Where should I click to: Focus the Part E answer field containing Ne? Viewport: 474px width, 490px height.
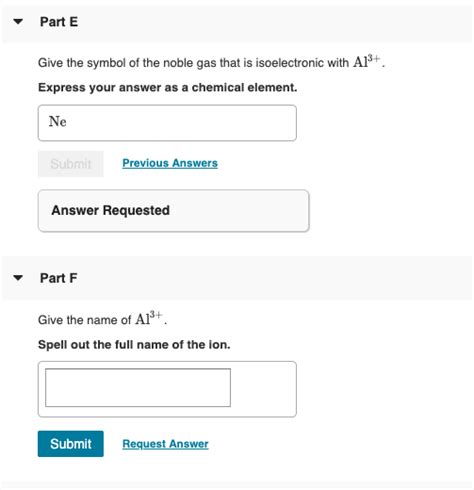coord(167,123)
